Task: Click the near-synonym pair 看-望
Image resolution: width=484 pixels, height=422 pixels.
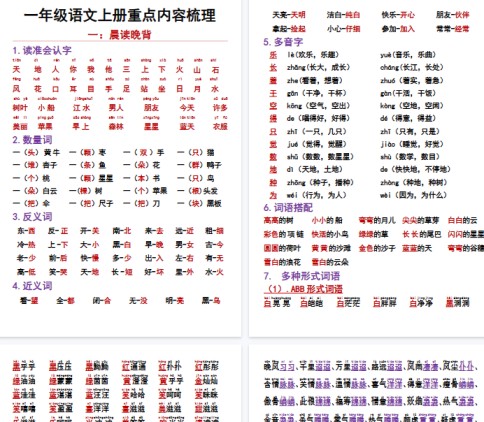Action: [x=29, y=301]
